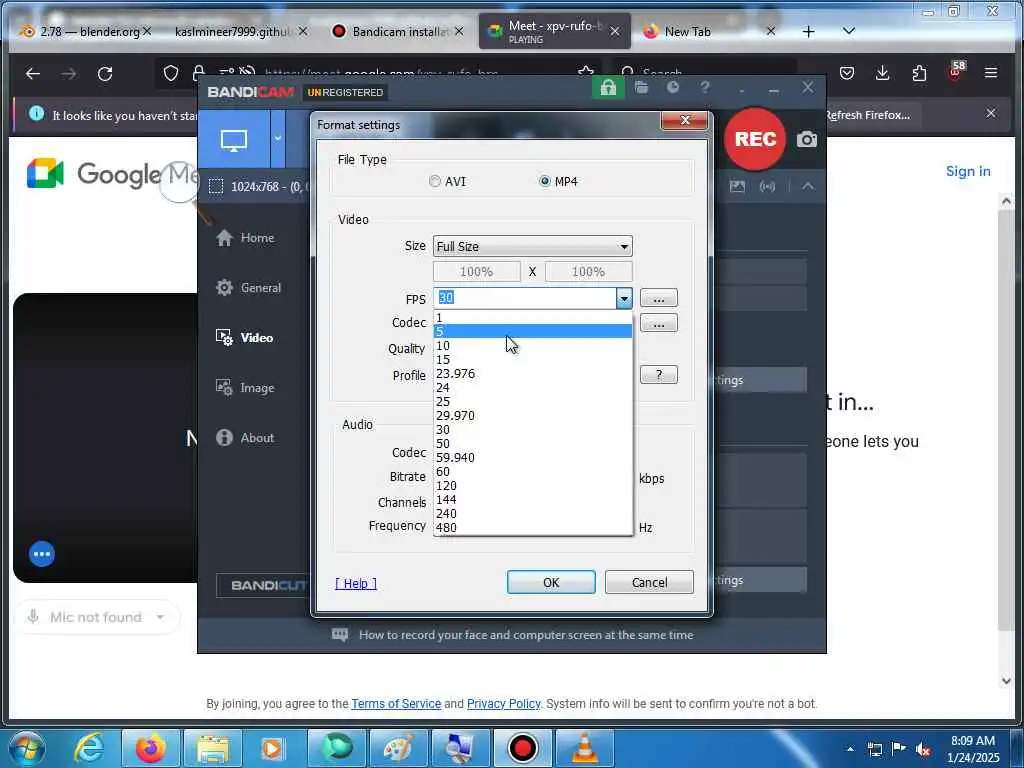Open the About section in Bandicam sidebar

click(x=245, y=438)
